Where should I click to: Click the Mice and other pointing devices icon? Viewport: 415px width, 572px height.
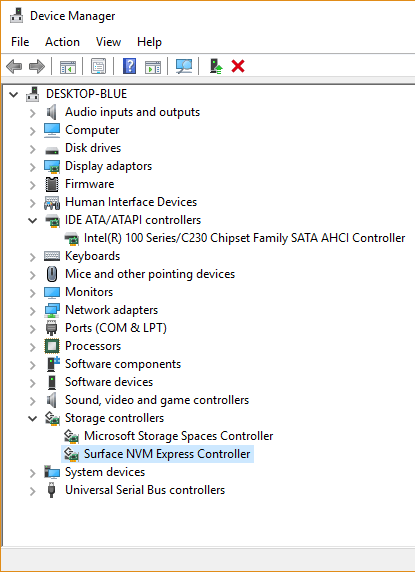coord(52,274)
